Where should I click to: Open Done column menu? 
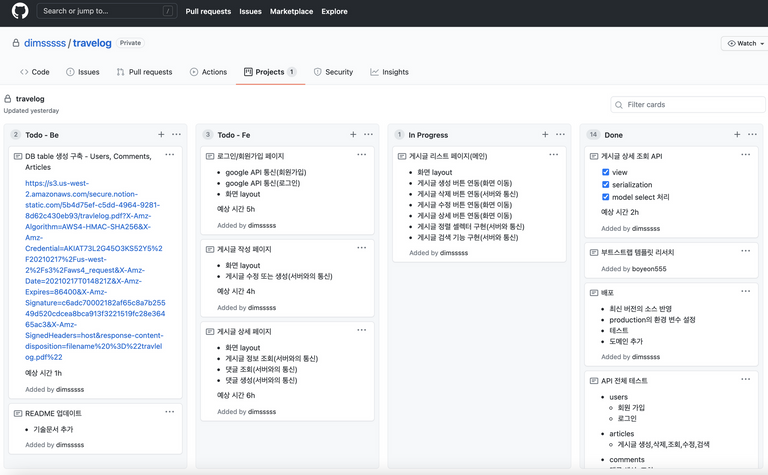coord(752,134)
